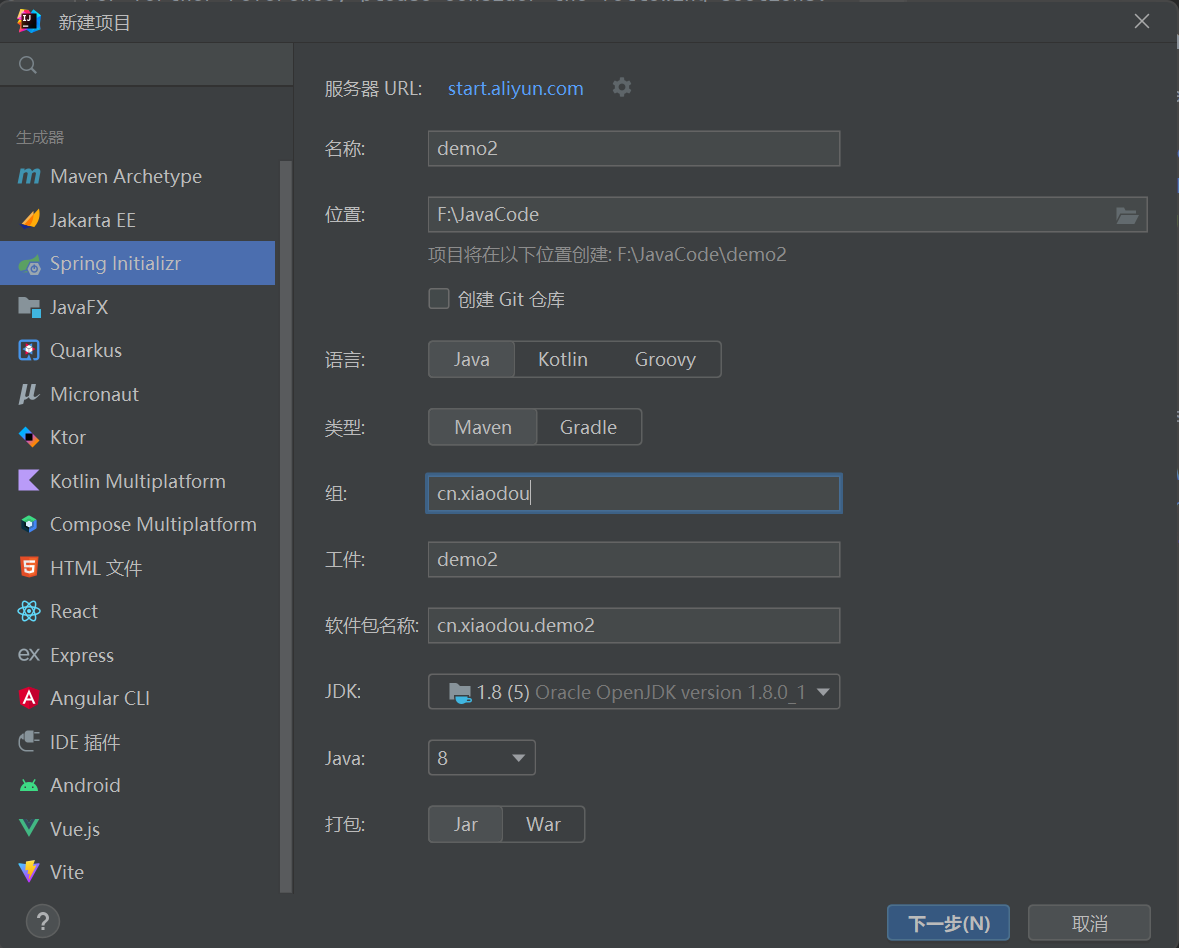This screenshot has width=1179, height=948.
Task: Select Quarkus generator
Action: tap(138, 350)
